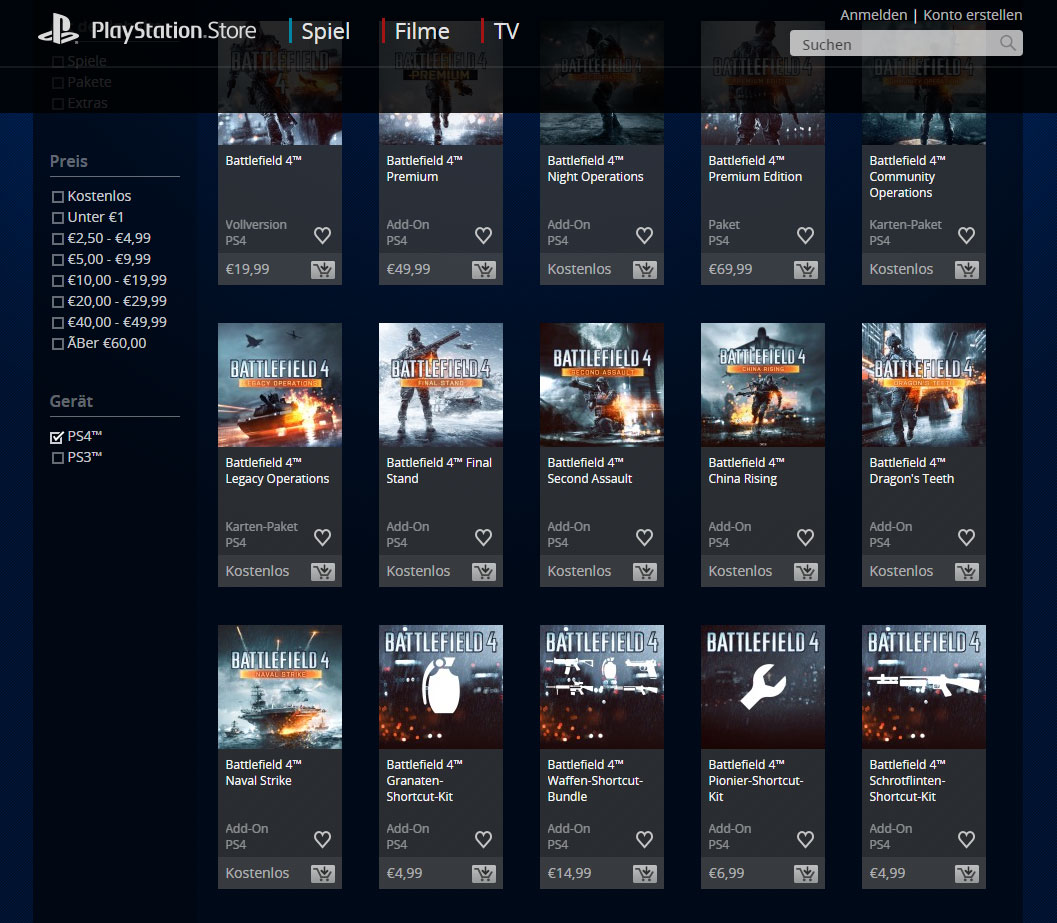Open the Konto erstellen link
Viewport: 1057px width, 923px height.
click(972, 15)
